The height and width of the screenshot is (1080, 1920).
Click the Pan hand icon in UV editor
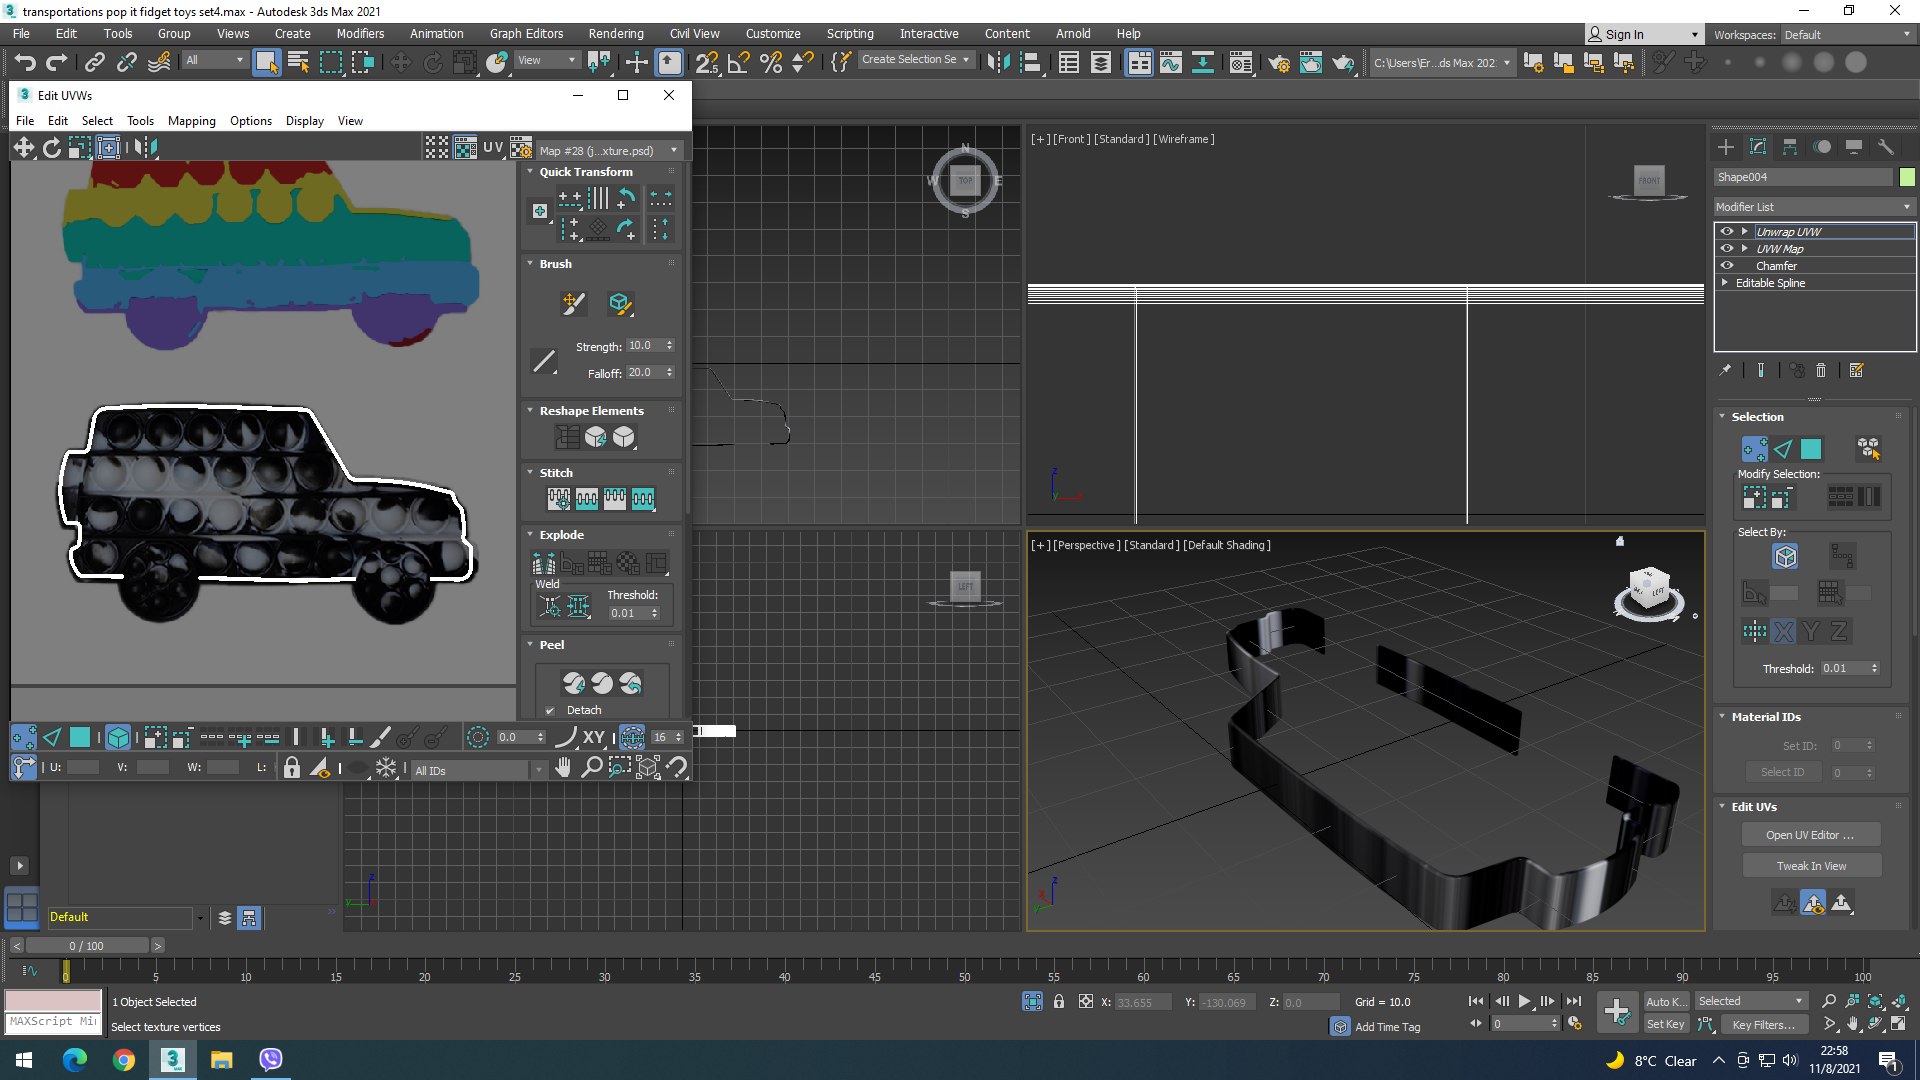coord(563,767)
